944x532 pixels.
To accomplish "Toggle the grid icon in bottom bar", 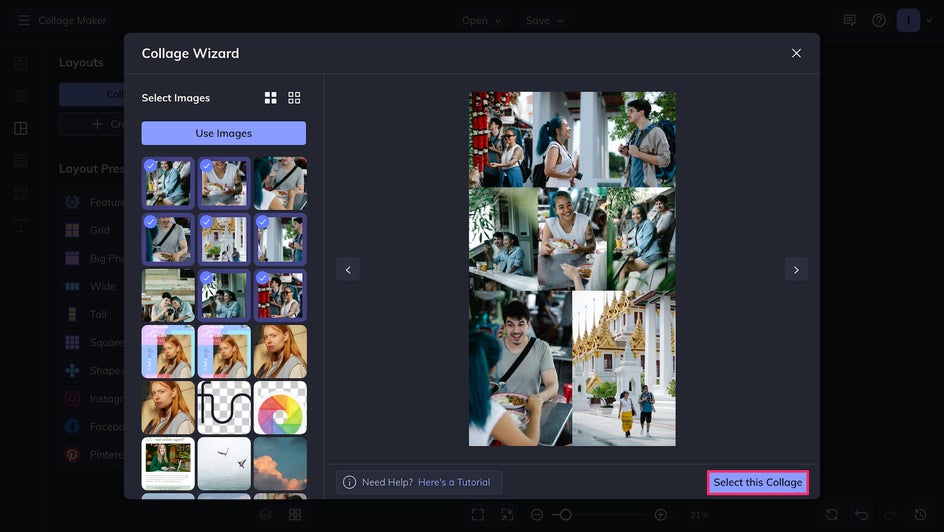I will click(x=295, y=515).
